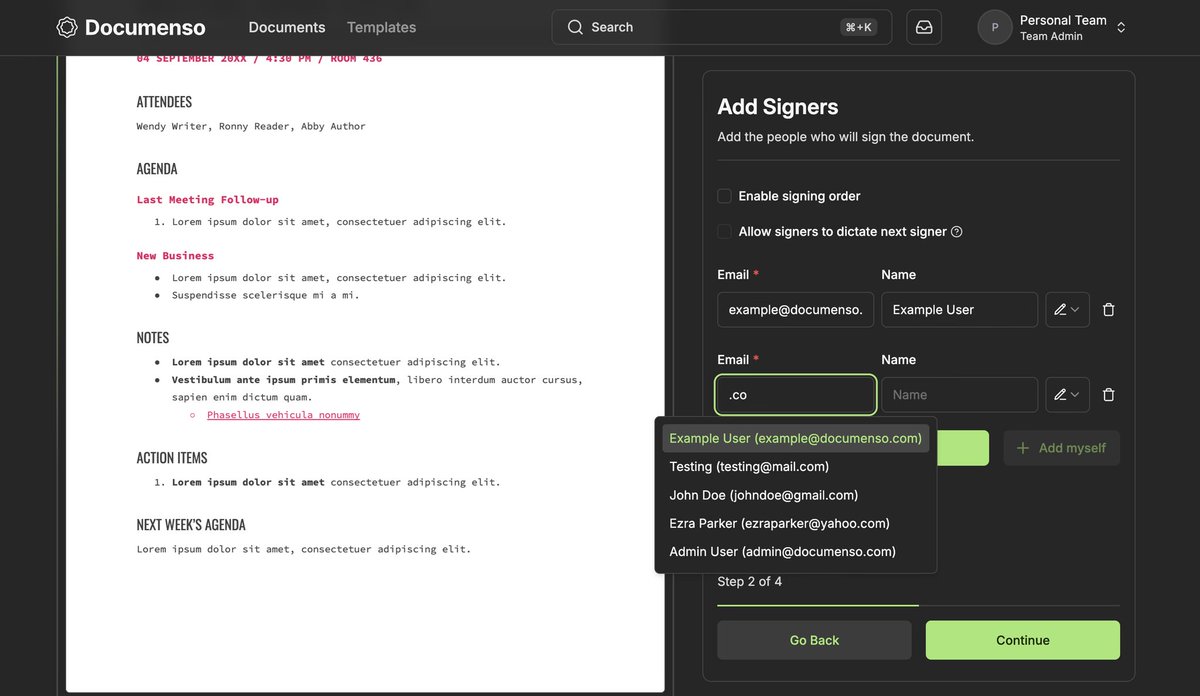This screenshot has width=1200, height=696.
Task: Click the Continue button
Action: click(x=1023, y=640)
